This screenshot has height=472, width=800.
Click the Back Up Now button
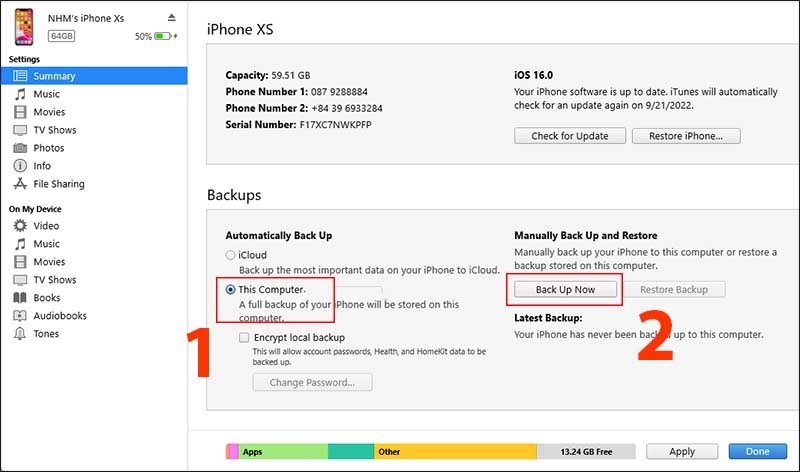click(566, 290)
